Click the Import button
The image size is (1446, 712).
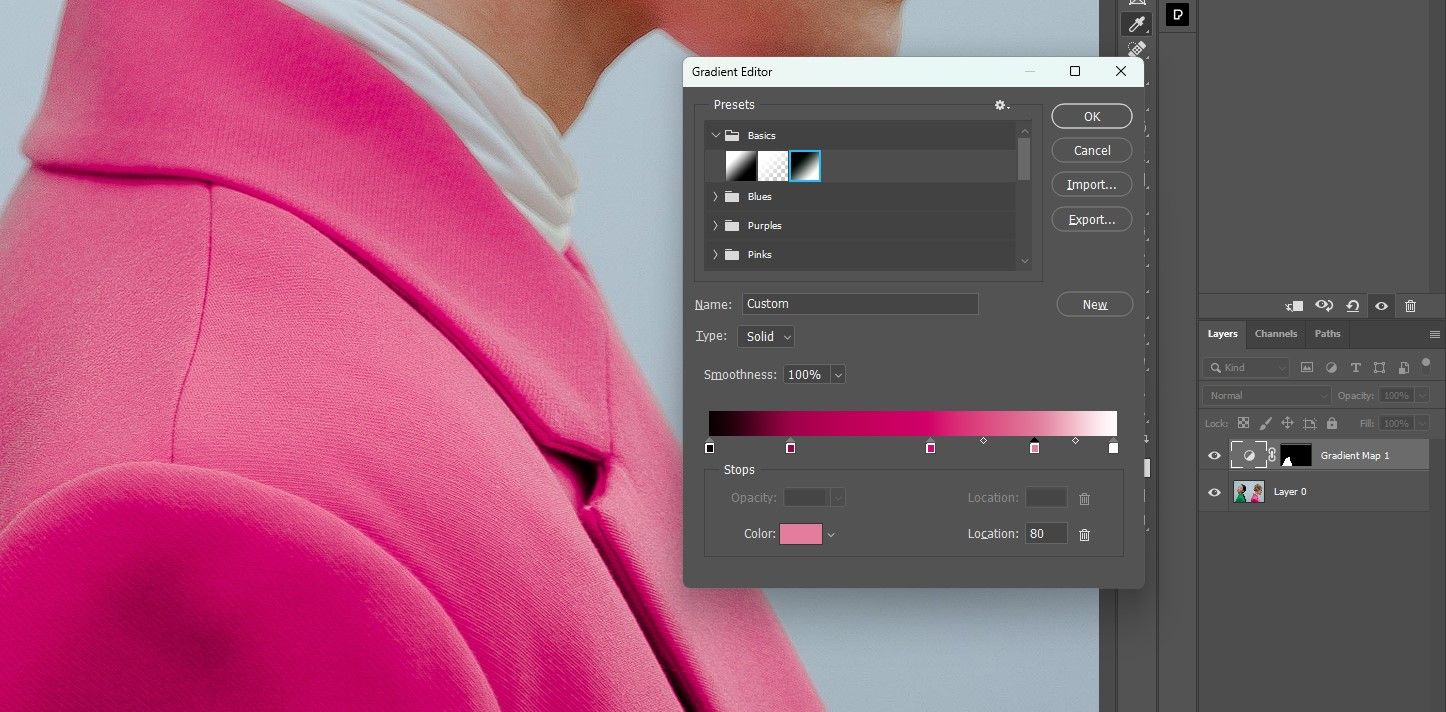[1092, 185]
